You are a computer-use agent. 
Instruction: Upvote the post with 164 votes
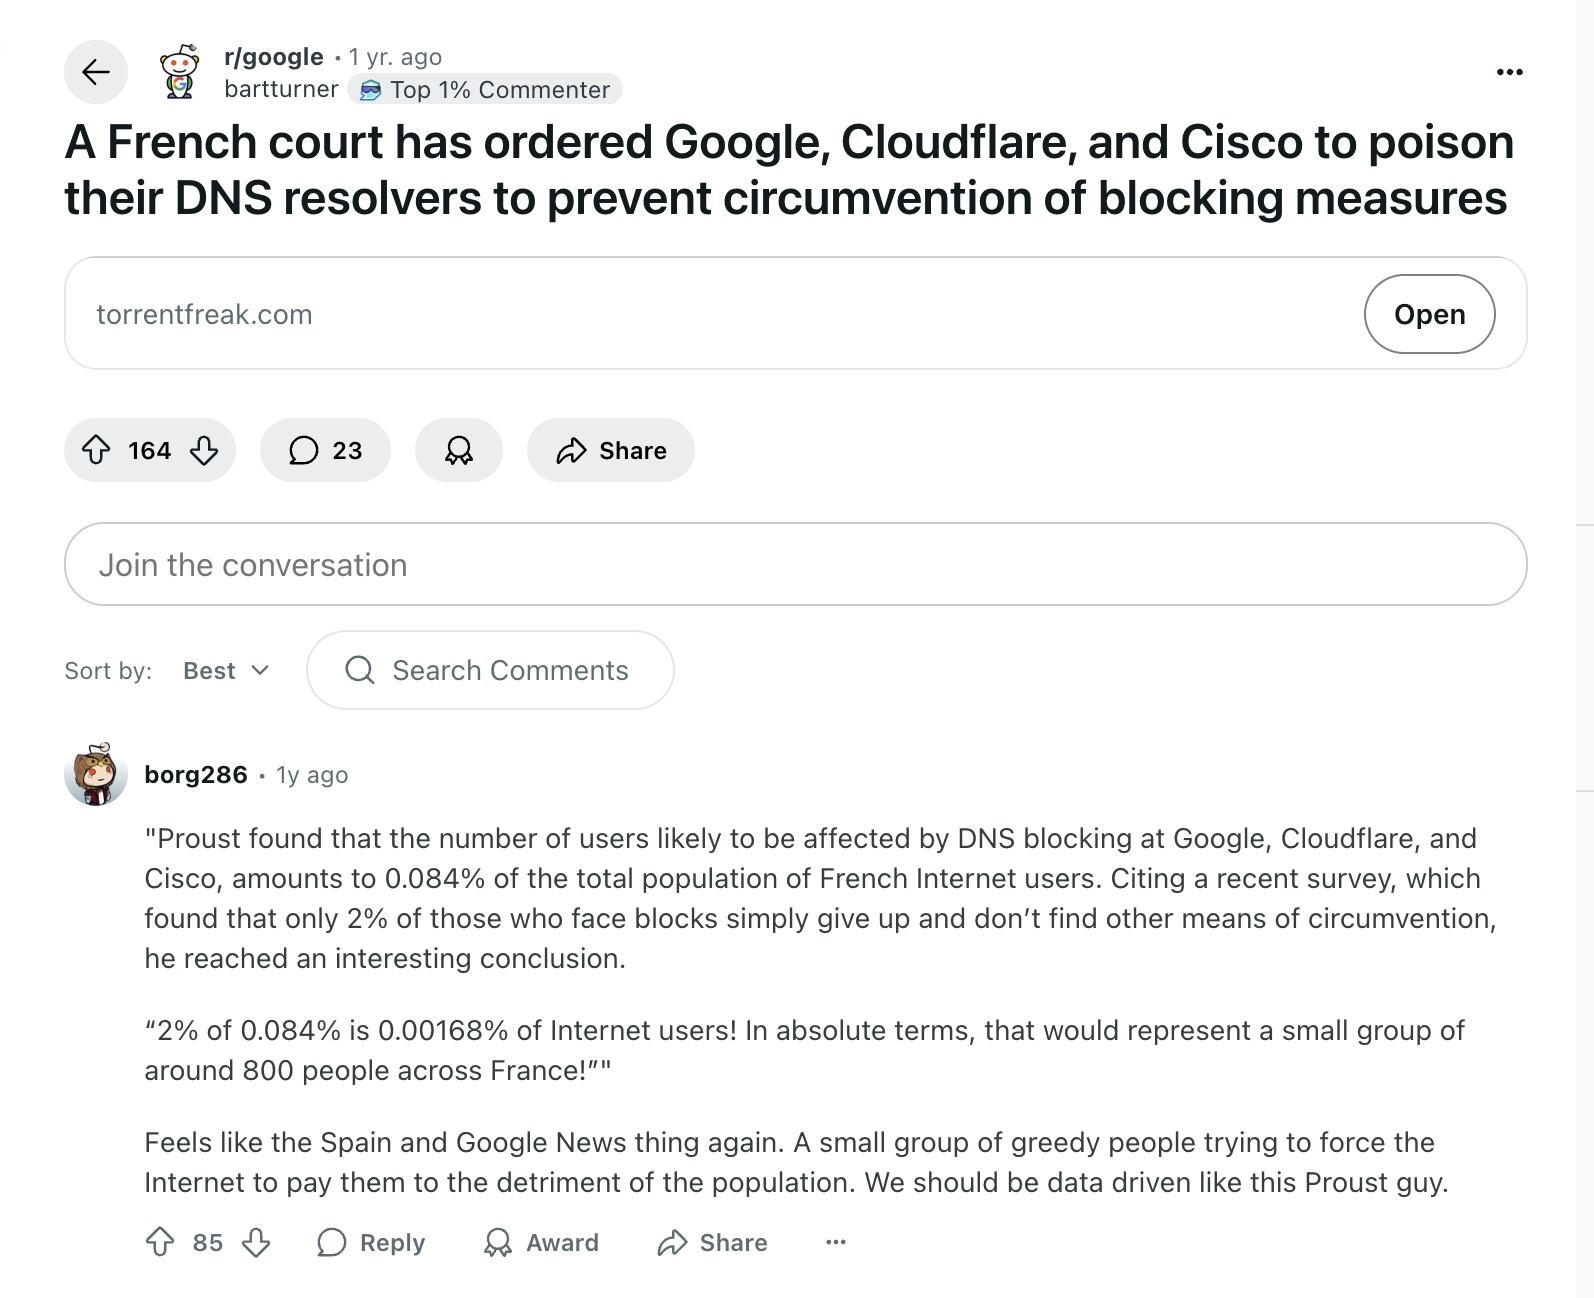point(96,450)
